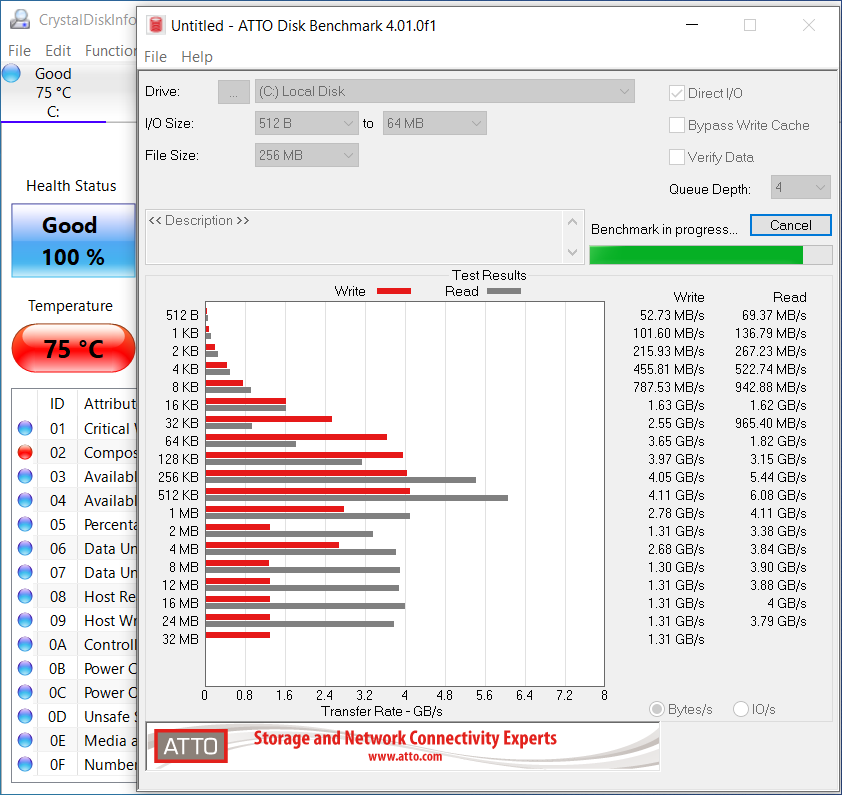Click the blue disk status orb above Good

(12, 73)
